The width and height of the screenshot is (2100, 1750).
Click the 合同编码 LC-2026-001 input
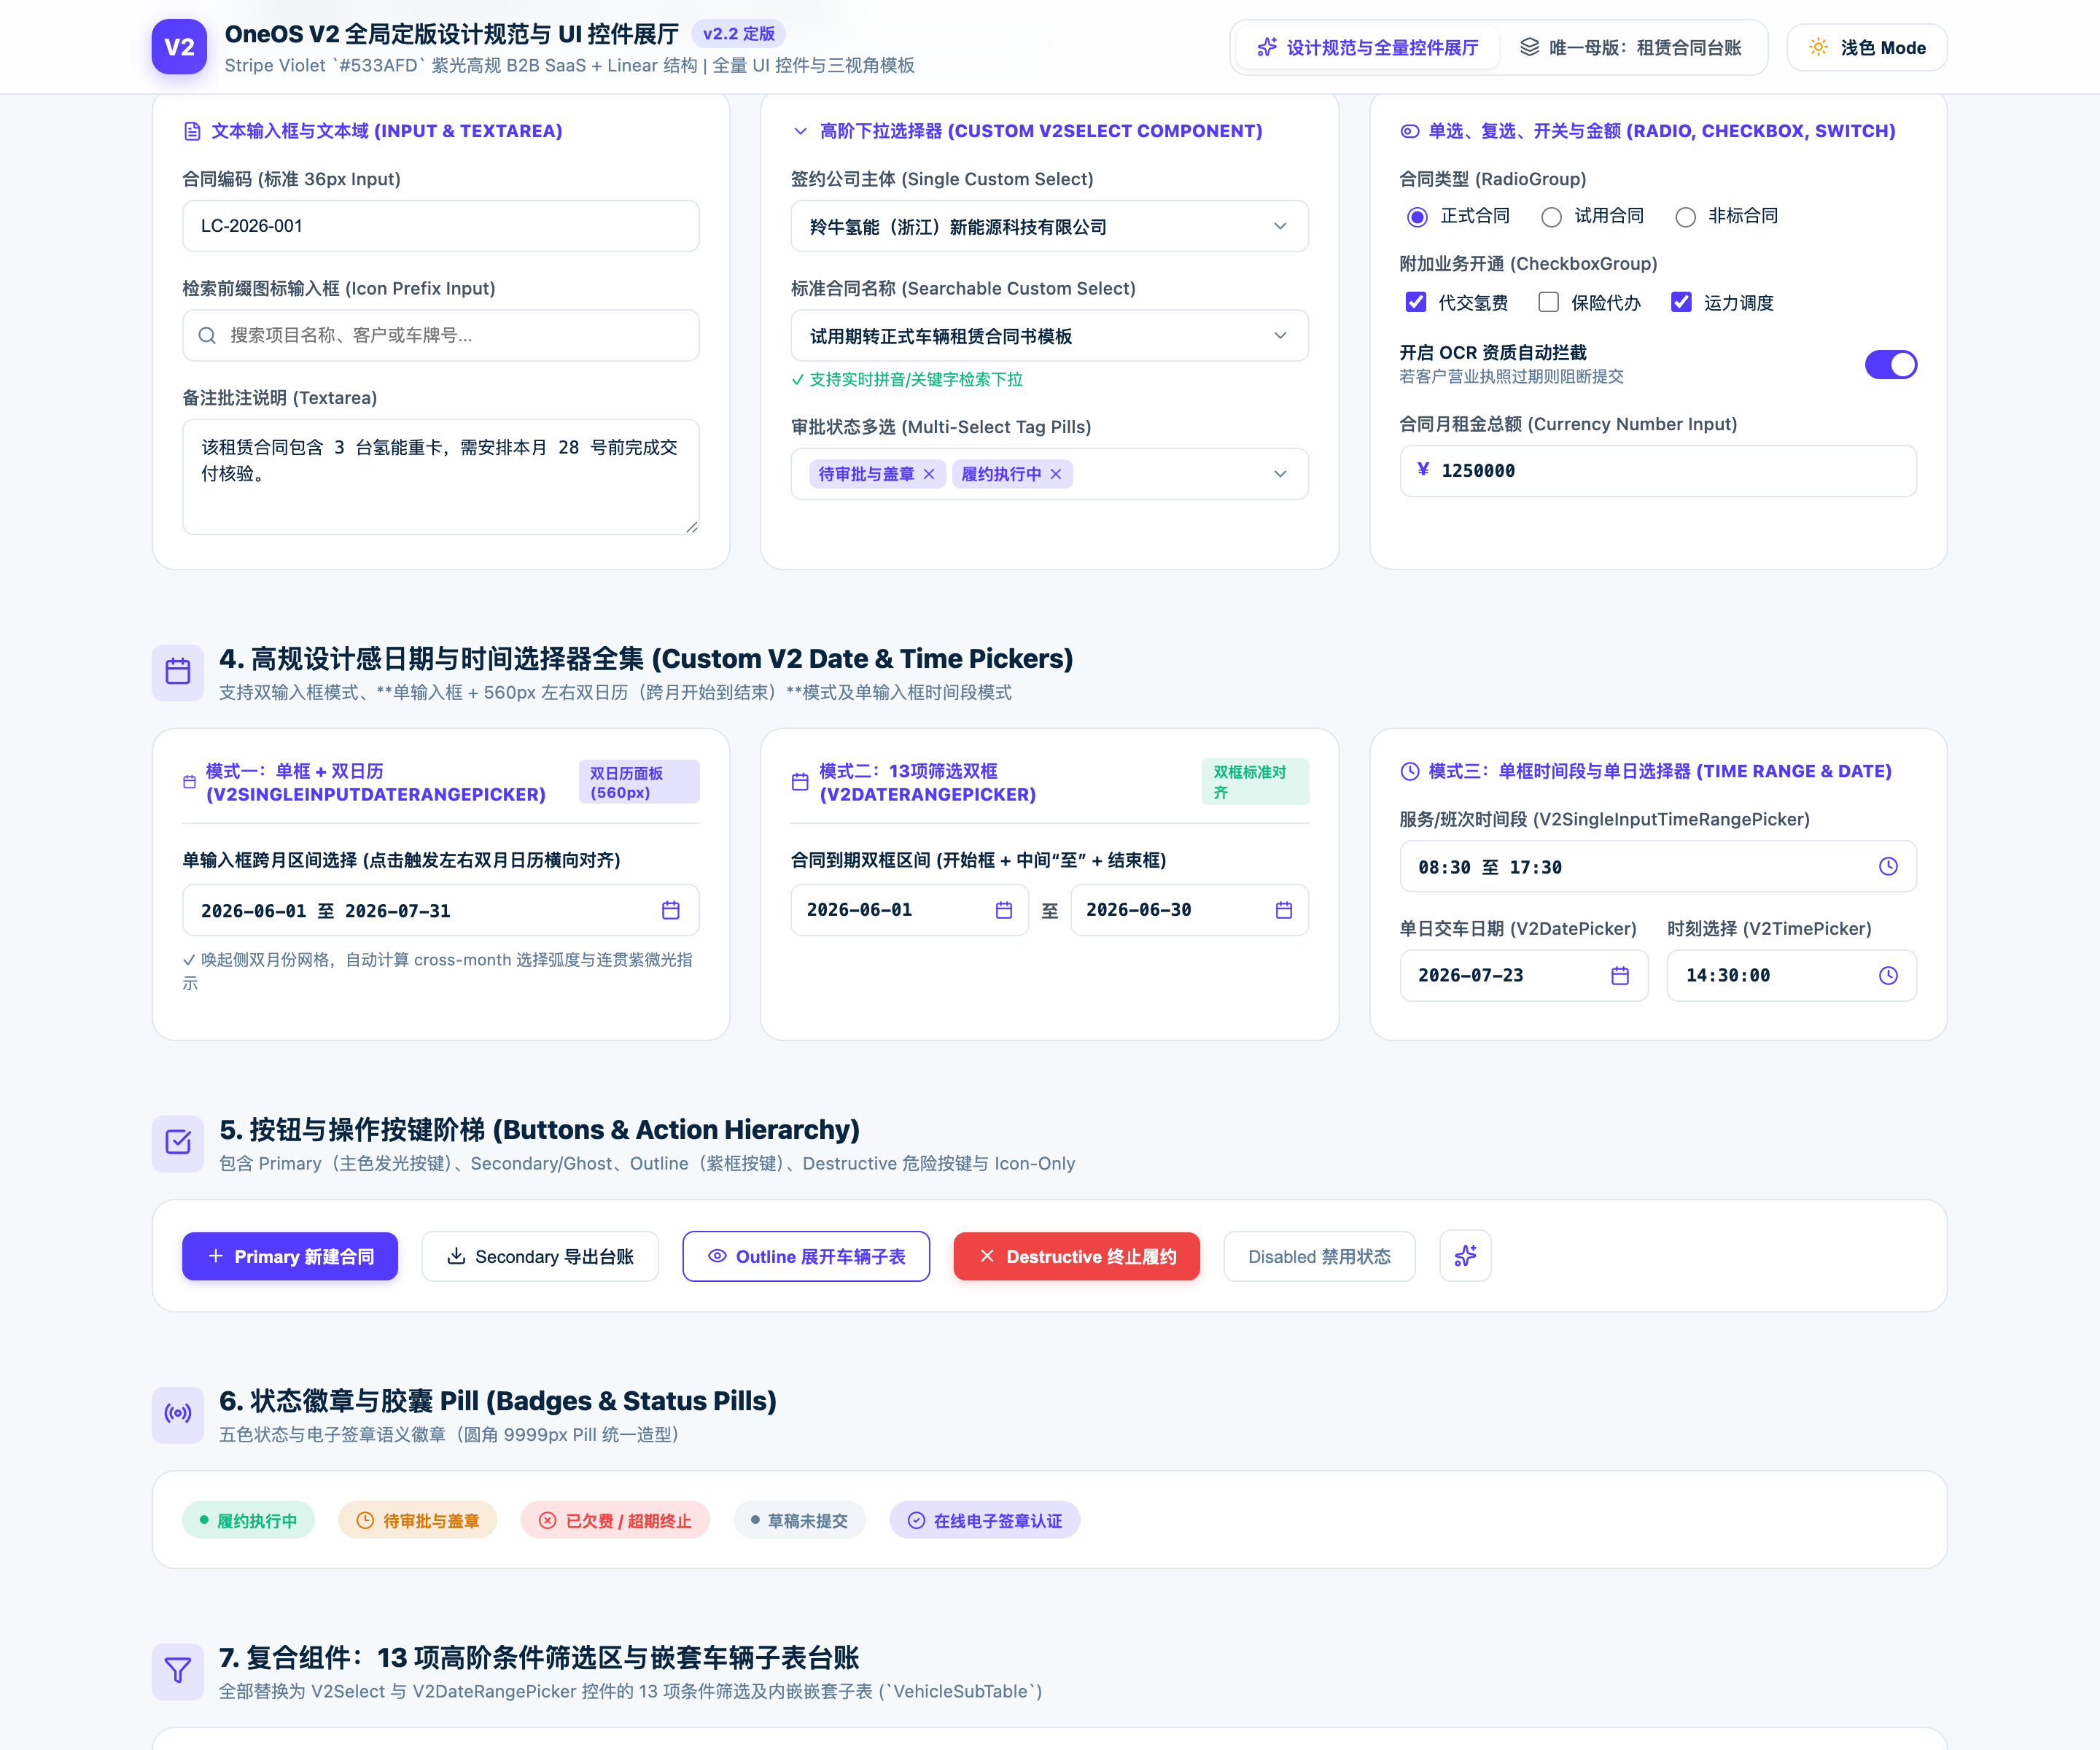(441, 226)
